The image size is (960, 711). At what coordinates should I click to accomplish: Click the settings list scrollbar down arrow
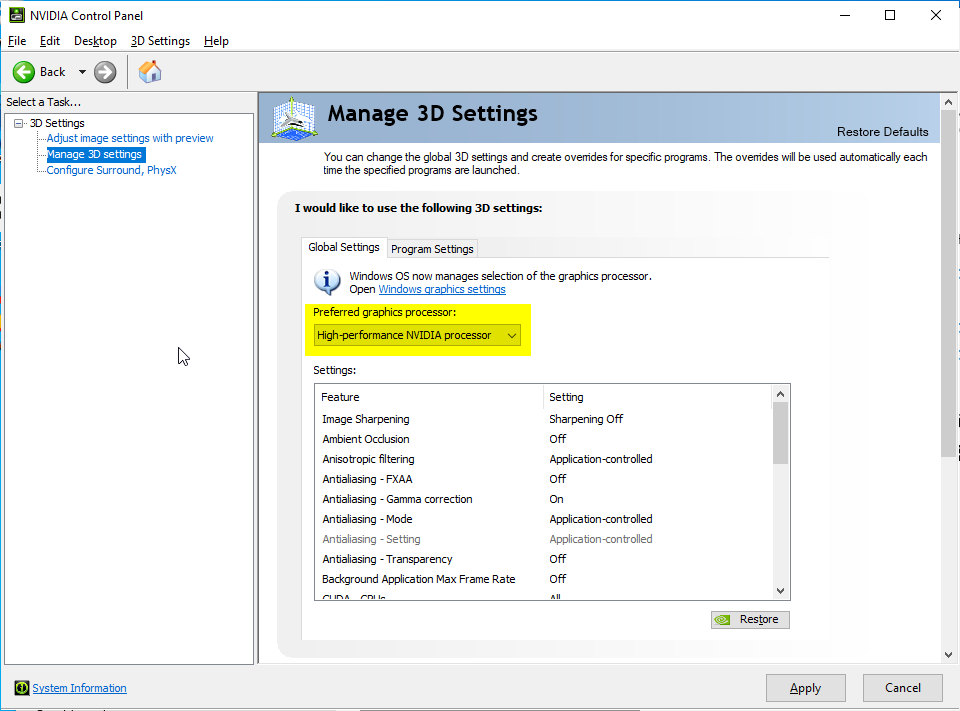[x=780, y=589]
